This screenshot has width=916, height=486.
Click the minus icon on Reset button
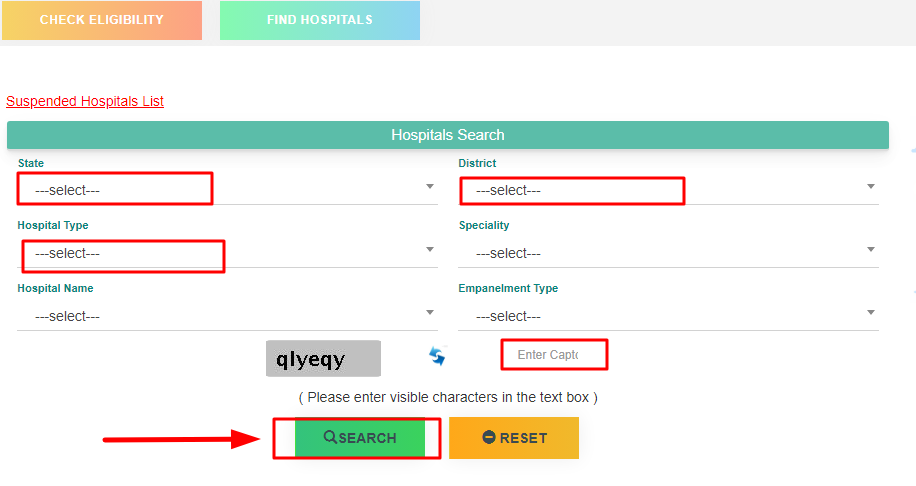pyautogui.click(x=489, y=437)
